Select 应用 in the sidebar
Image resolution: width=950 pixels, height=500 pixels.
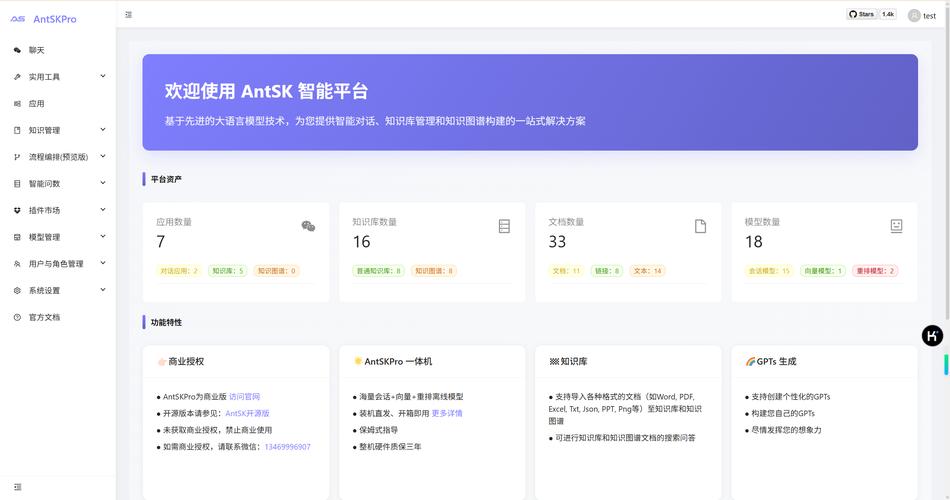[36, 104]
